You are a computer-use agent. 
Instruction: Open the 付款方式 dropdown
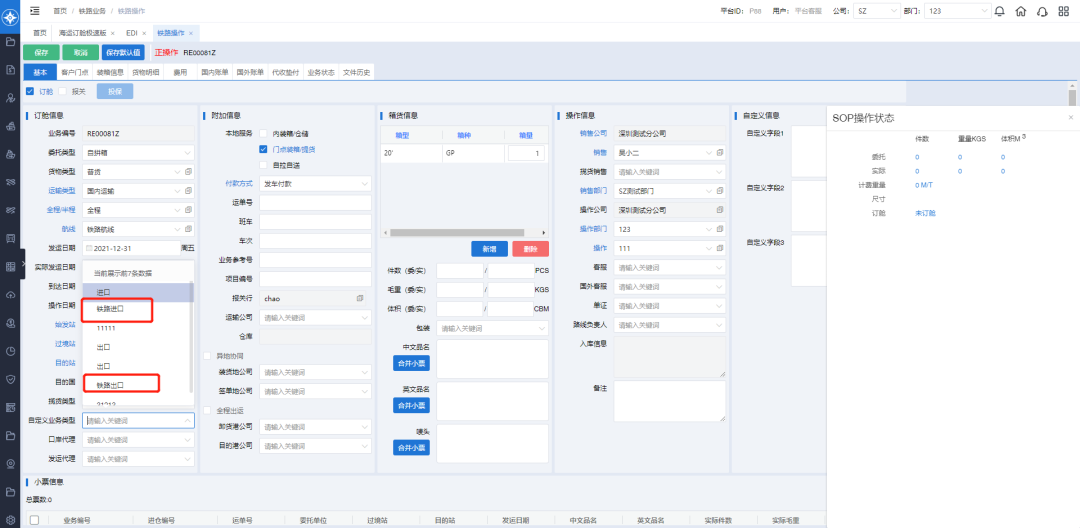click(315, 184)
